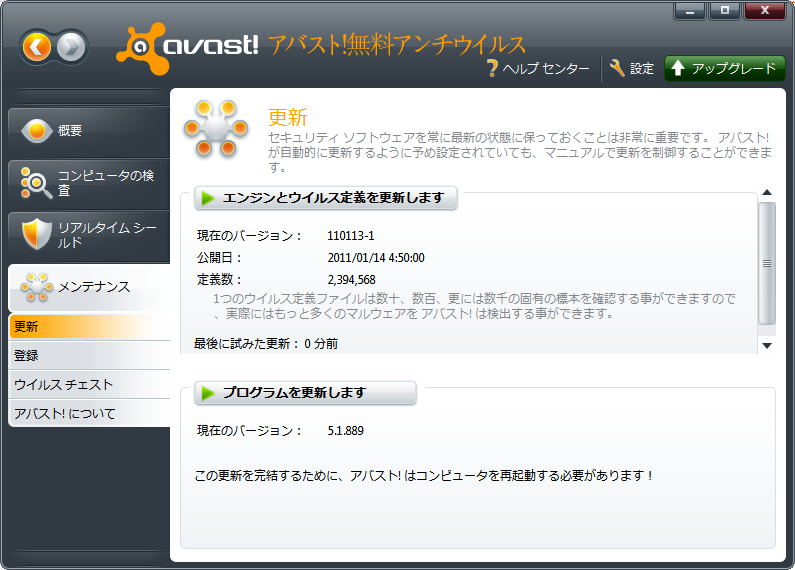Image resolution: width=795 pixels, height=570 pixels.
Task: Click green play arrow on program update
Action: 208,393
